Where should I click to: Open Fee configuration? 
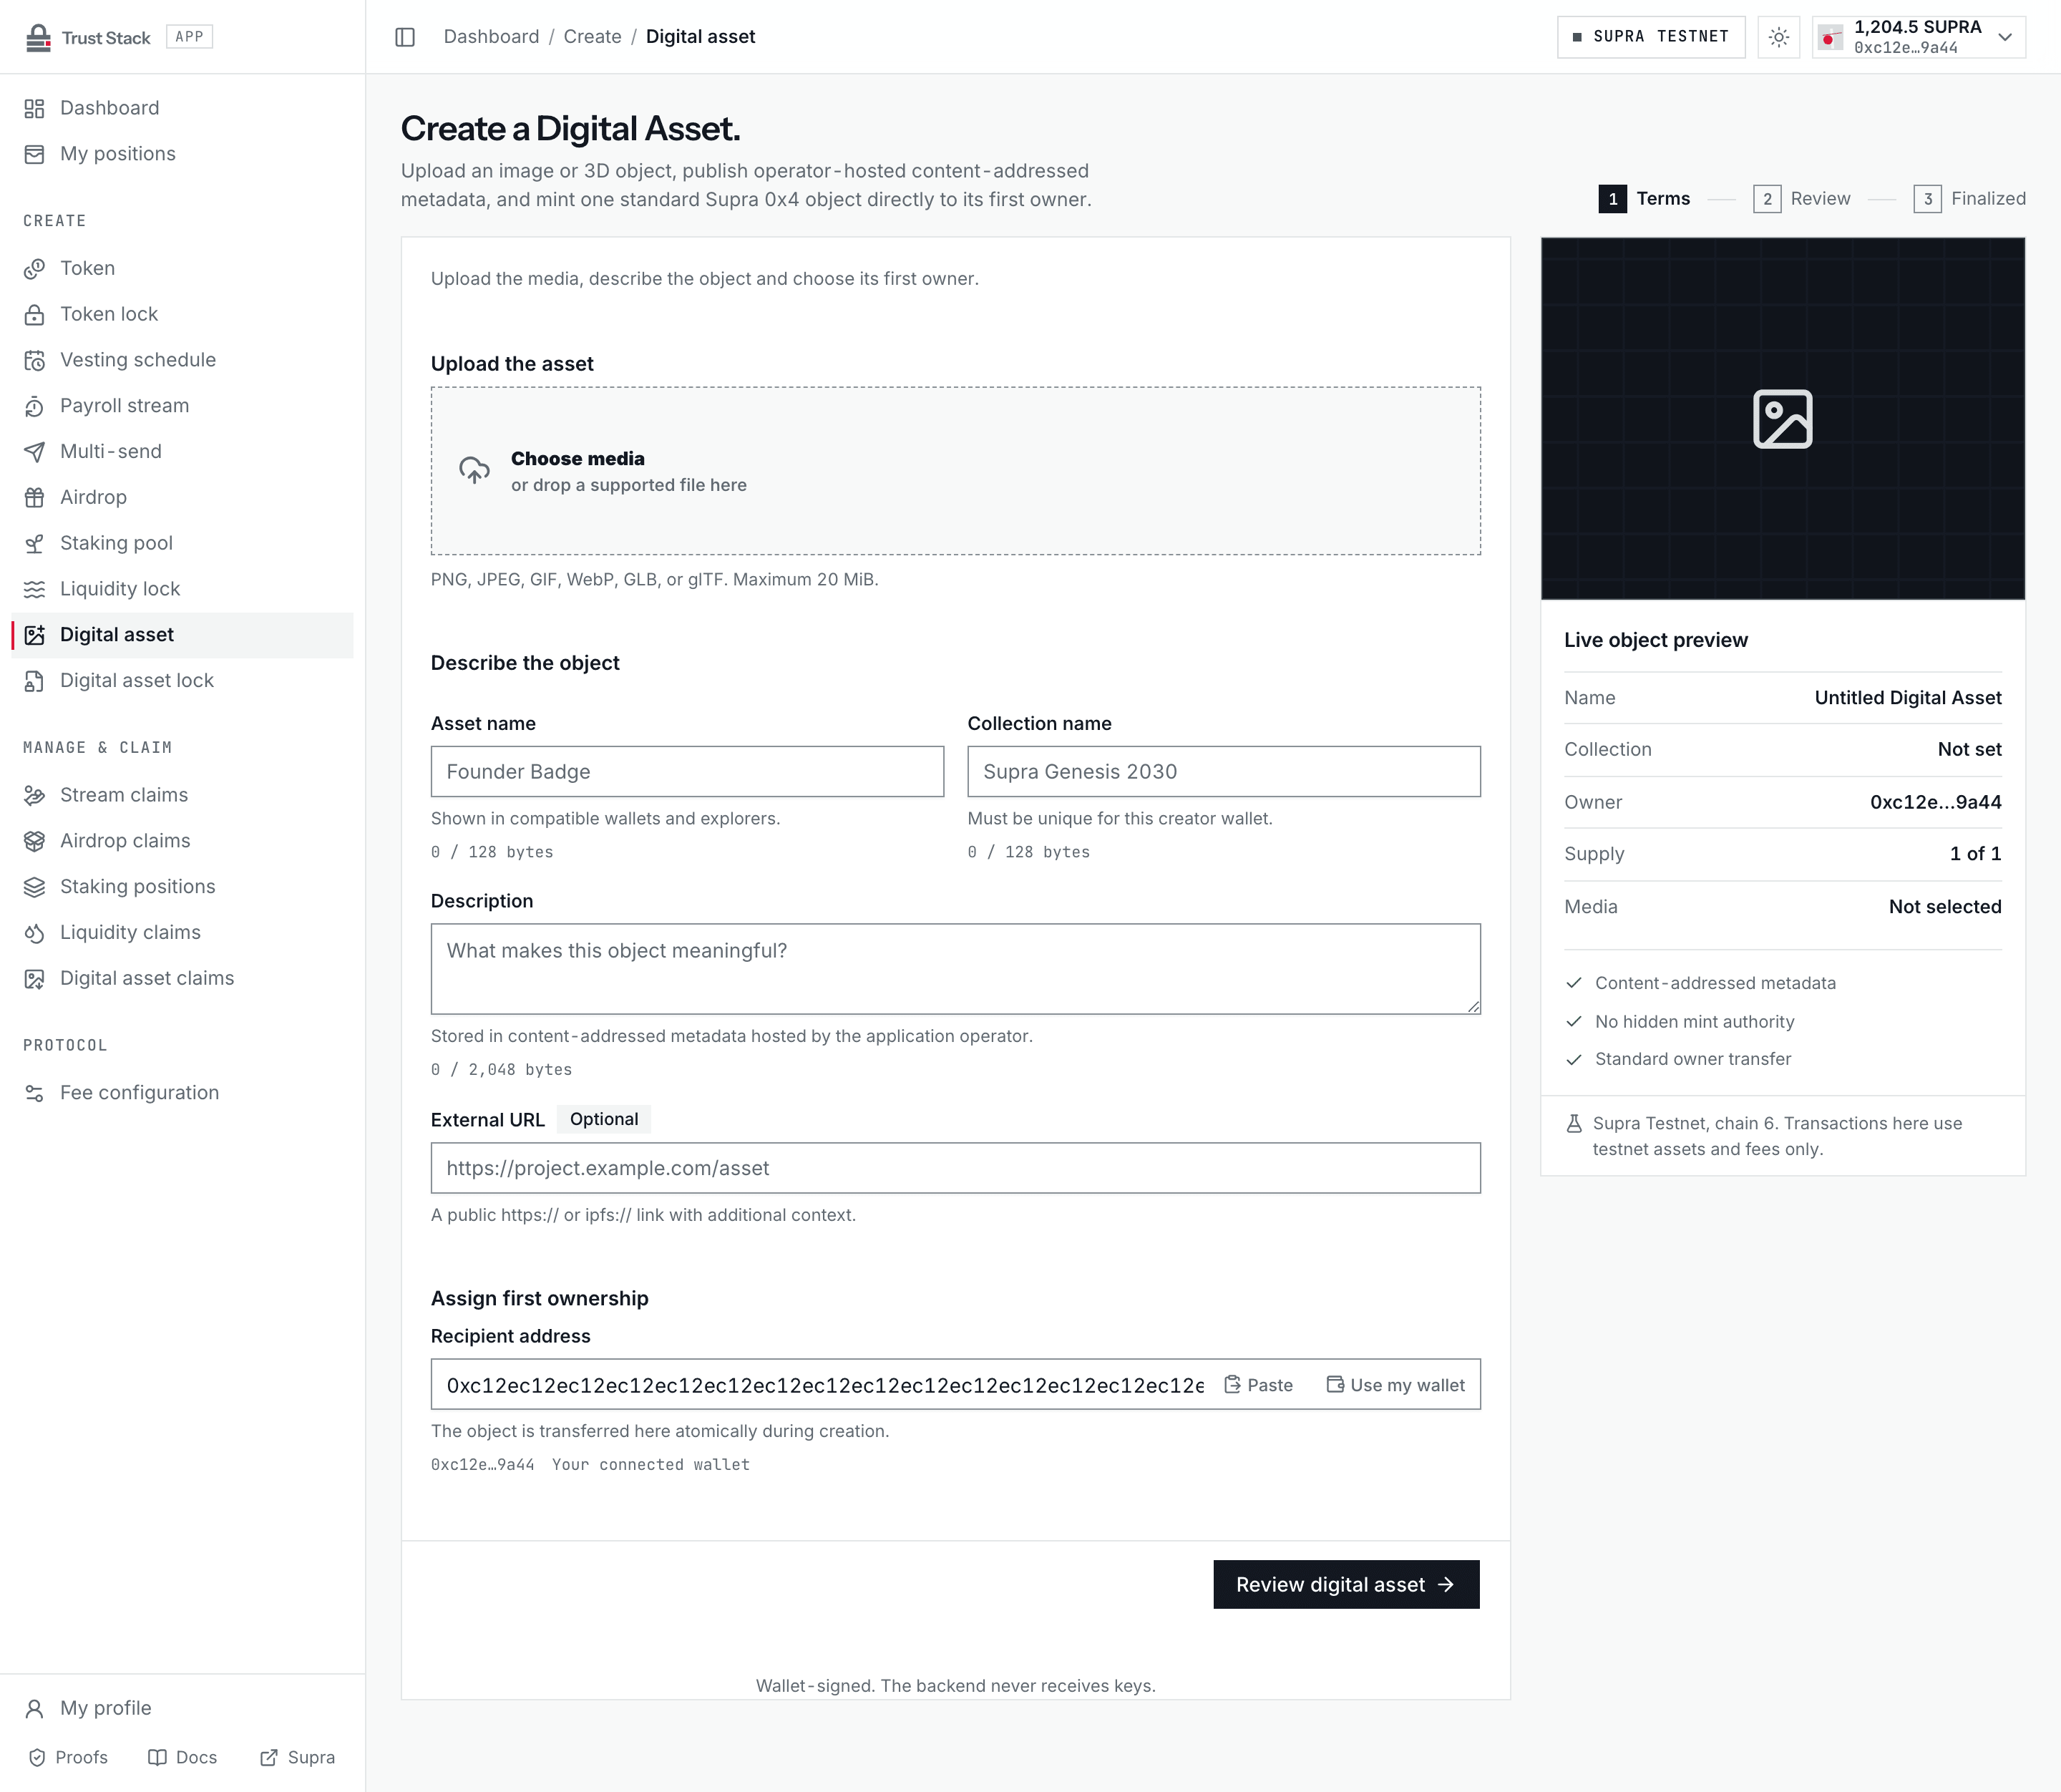(x=182, y=1093)
